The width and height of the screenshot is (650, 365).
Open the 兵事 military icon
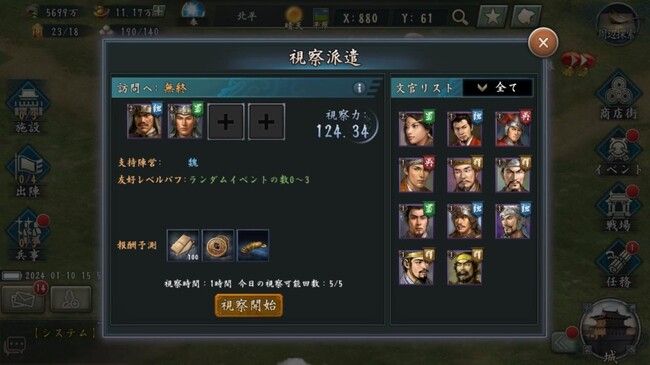pyautogui.click(x=28, y=235)
